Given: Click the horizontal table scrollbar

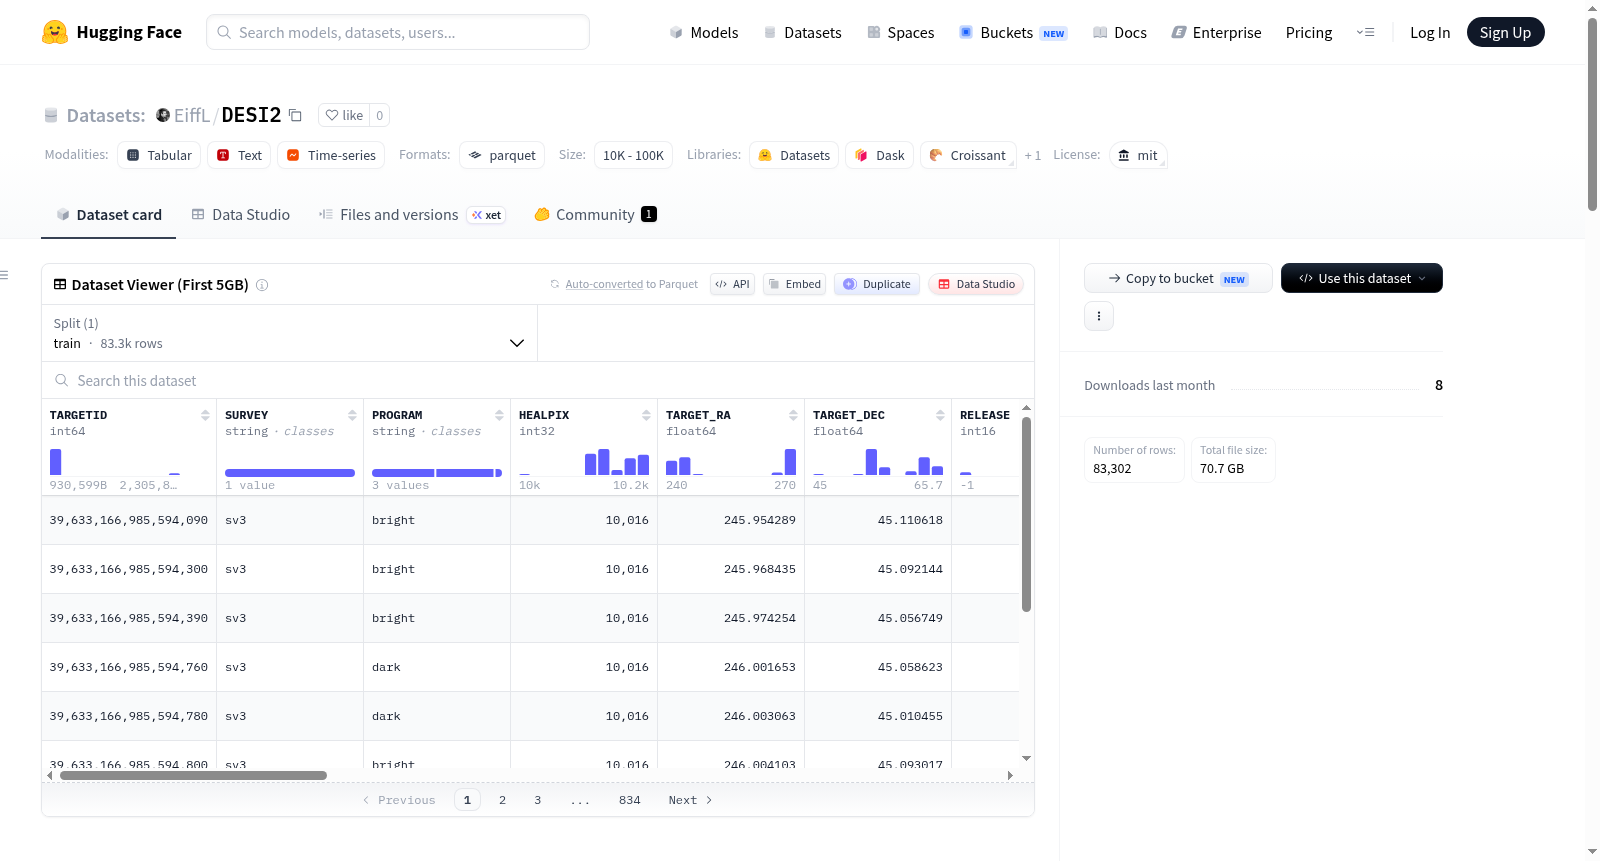Looking at the screenshot, I should 193,775.
